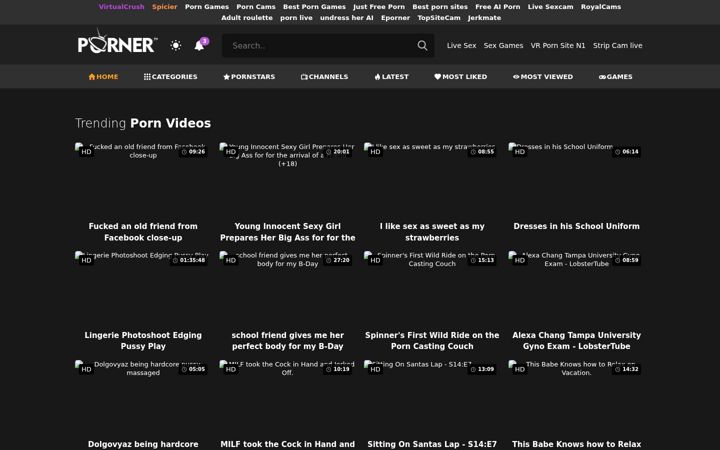The image size is (720, 450).
Task: Open the Adult roulette top bar link
Action: 247,18
